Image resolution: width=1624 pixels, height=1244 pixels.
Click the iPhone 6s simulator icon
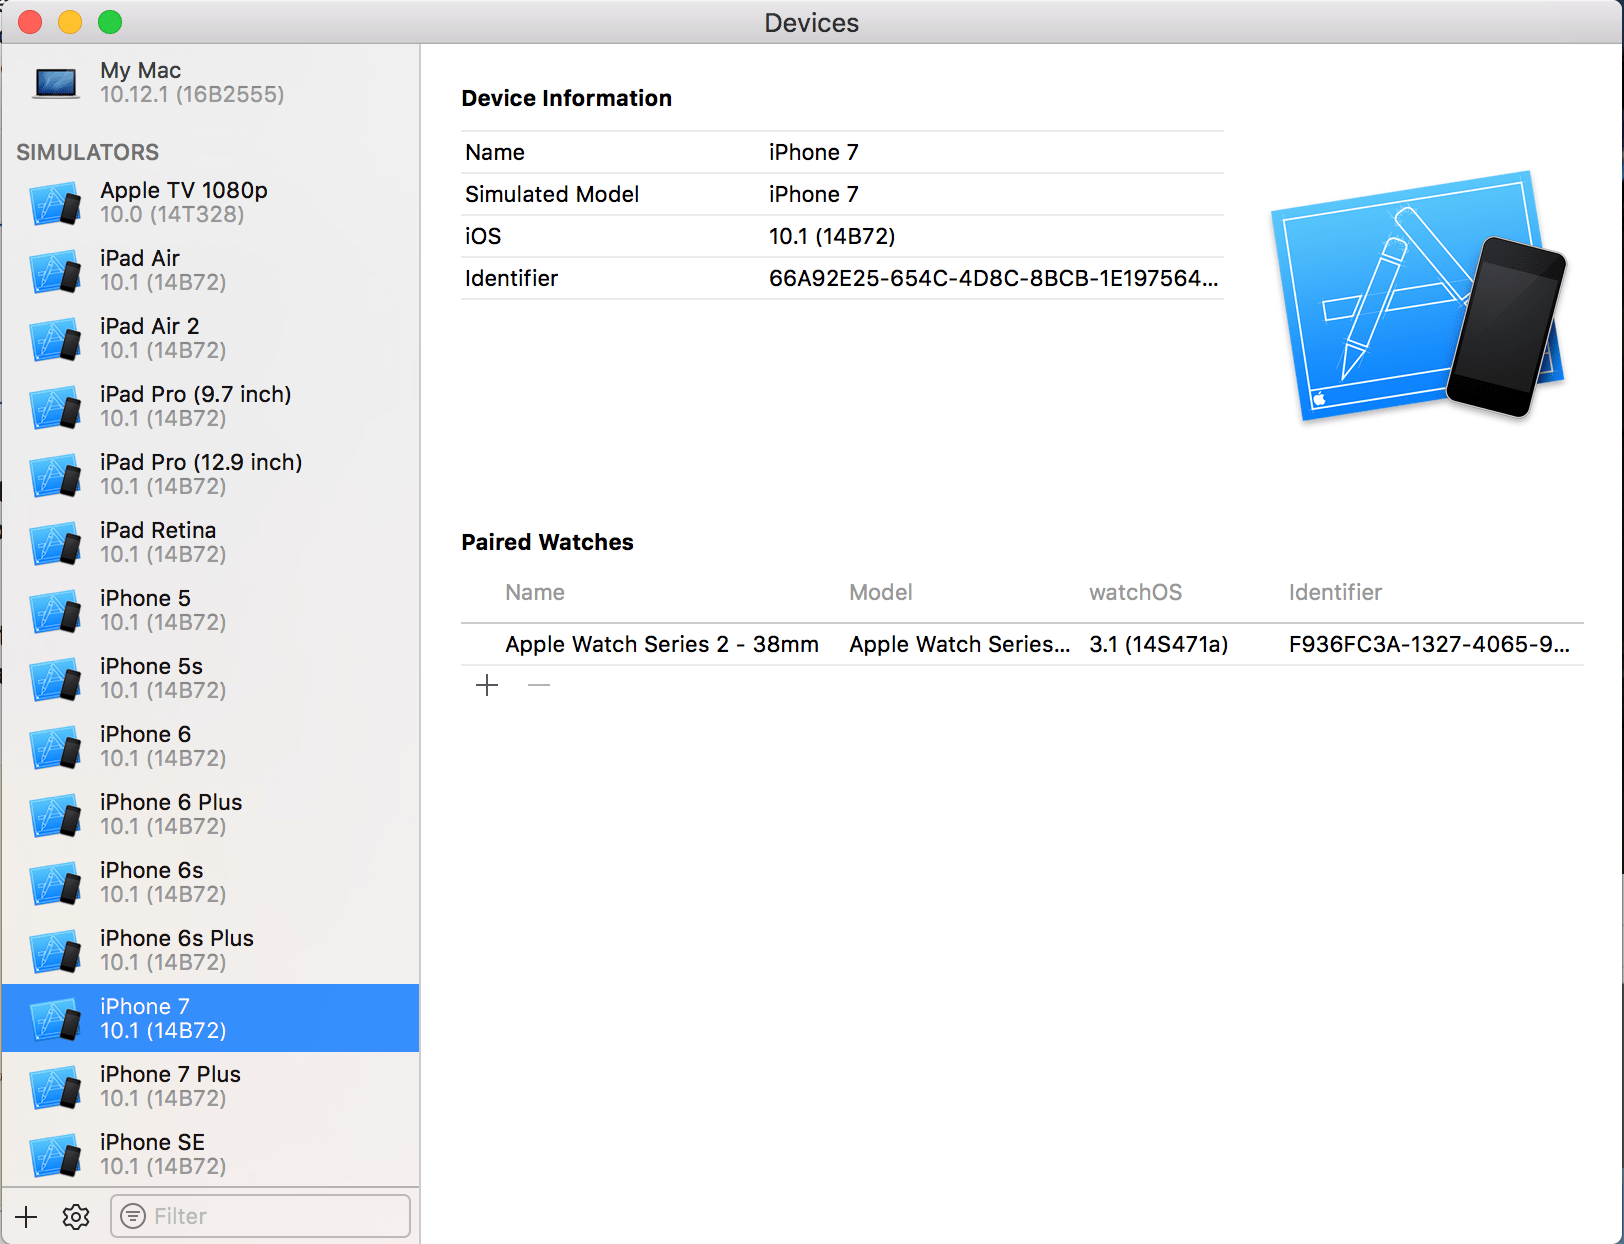[x=56, y=883]
